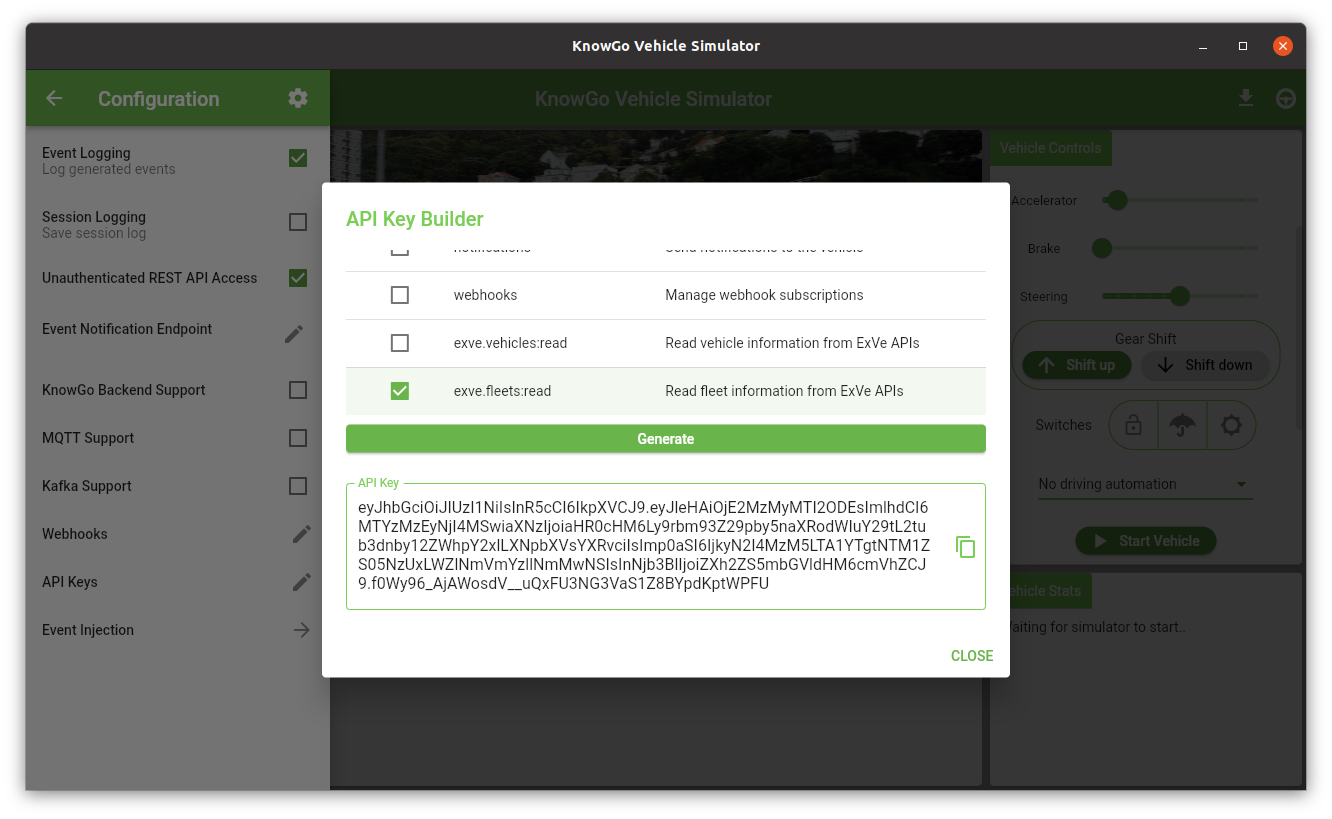Open the No driving automation dropdown
The width and height of the screenshot is (1332, 819).
1145,484
